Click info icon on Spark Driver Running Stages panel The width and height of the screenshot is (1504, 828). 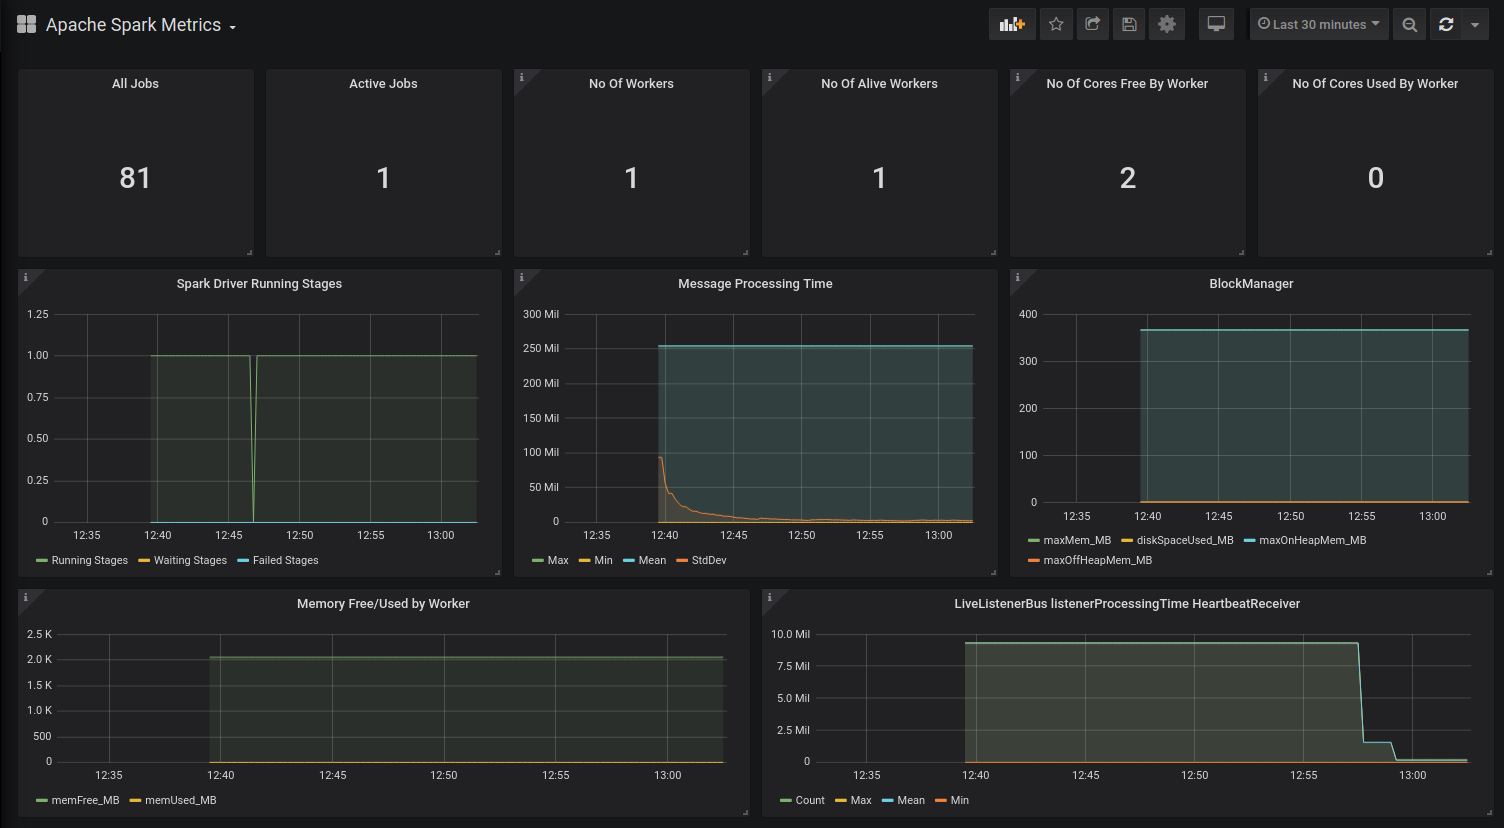pos(25,277)
